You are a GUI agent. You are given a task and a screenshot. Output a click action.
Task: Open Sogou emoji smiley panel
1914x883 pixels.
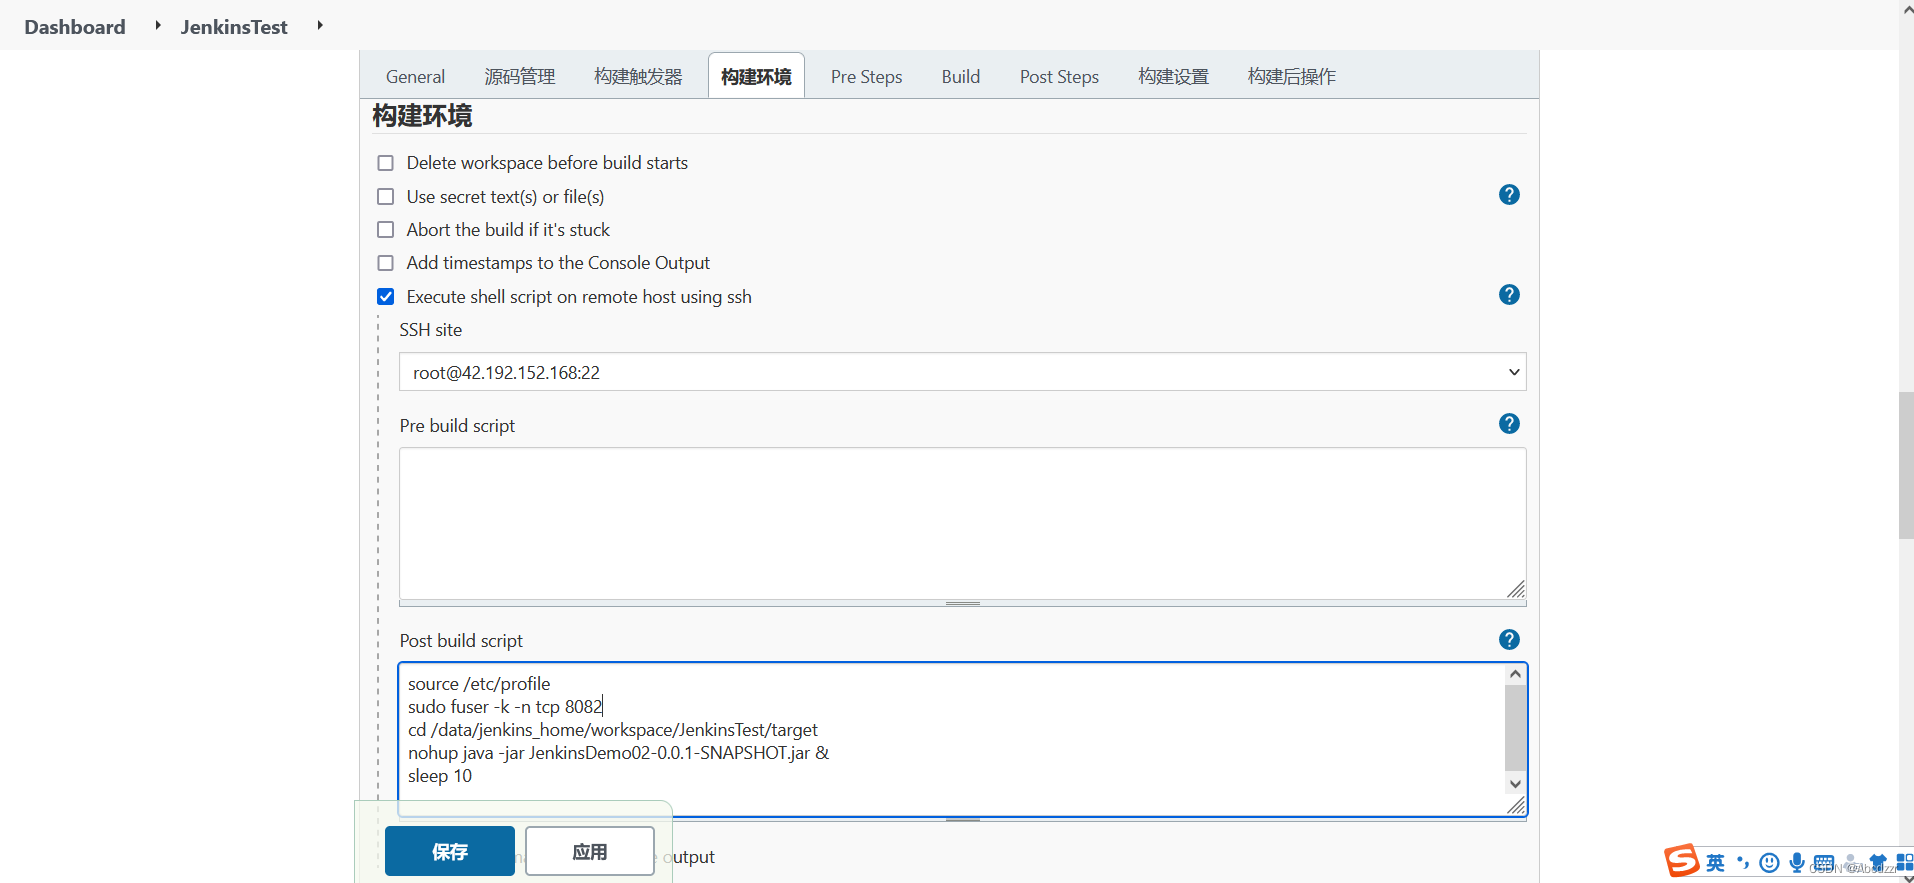point(1769,863)
